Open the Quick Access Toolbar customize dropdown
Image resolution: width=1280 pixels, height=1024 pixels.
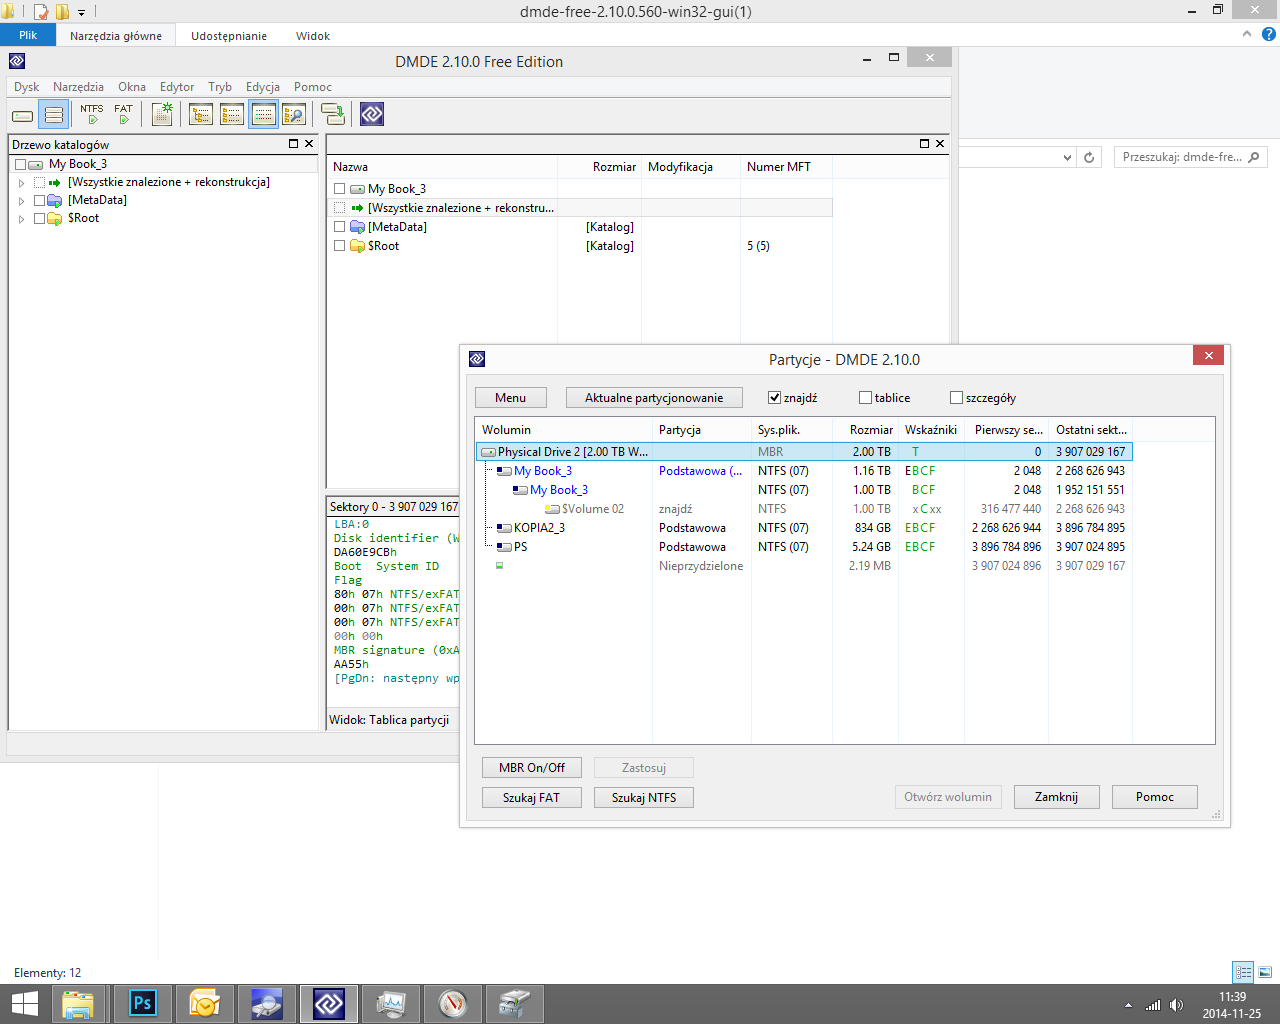[82, 12]
